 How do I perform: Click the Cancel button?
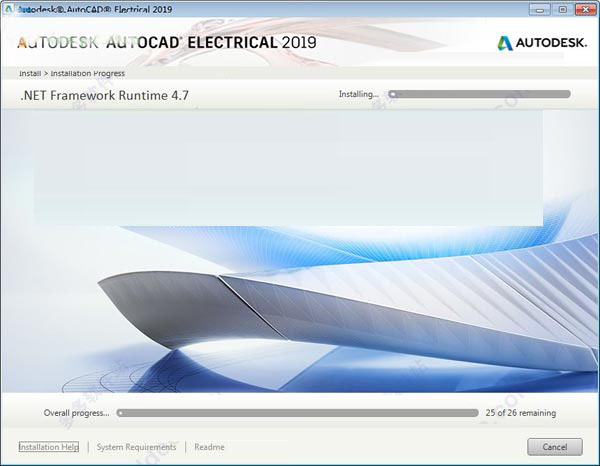(555, 447)
